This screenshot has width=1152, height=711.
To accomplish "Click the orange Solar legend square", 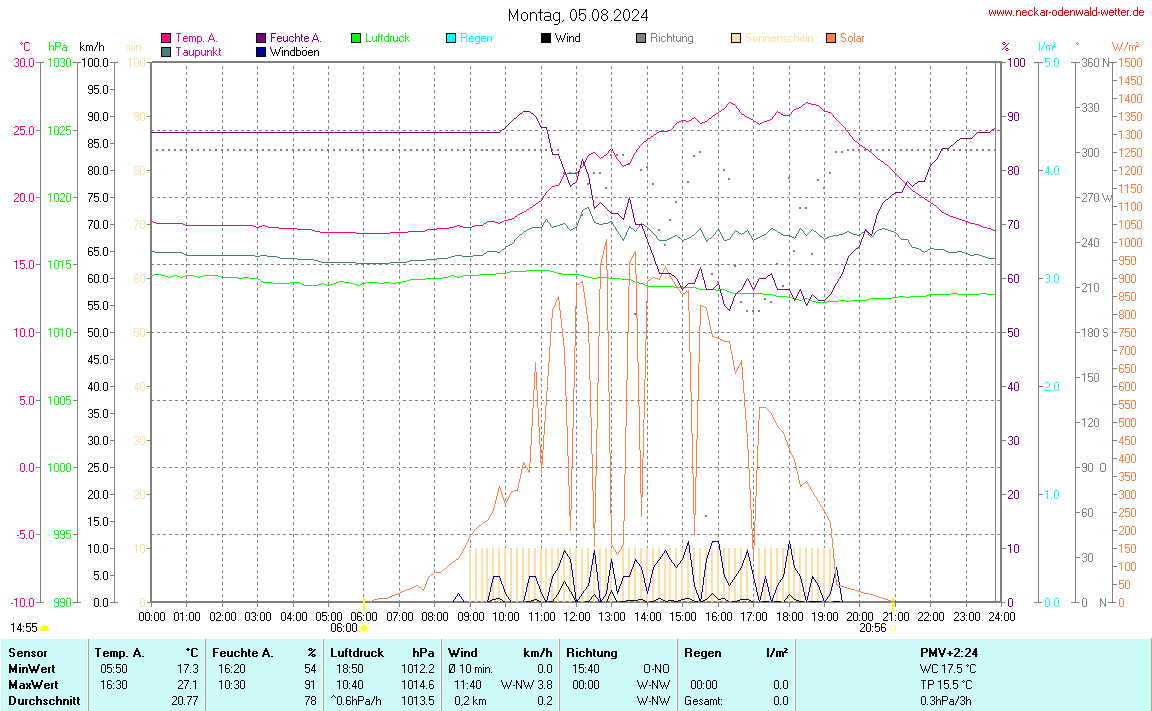I will [x=831, y=39].
